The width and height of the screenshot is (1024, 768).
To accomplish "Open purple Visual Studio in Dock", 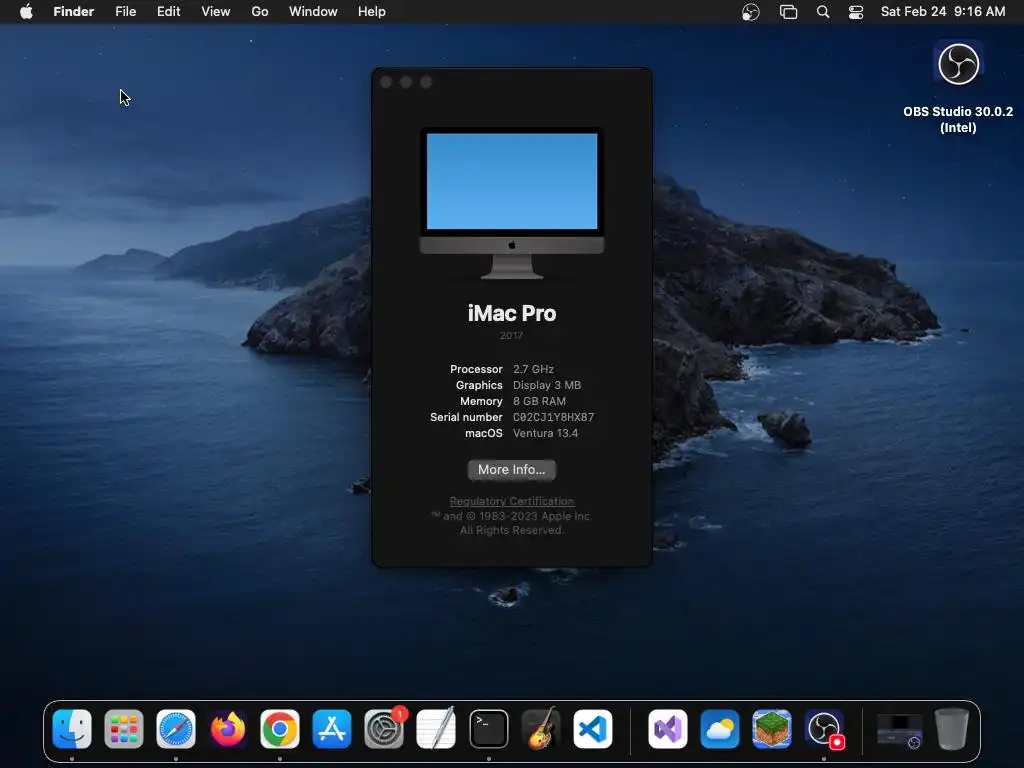I will tap(667, 729).
